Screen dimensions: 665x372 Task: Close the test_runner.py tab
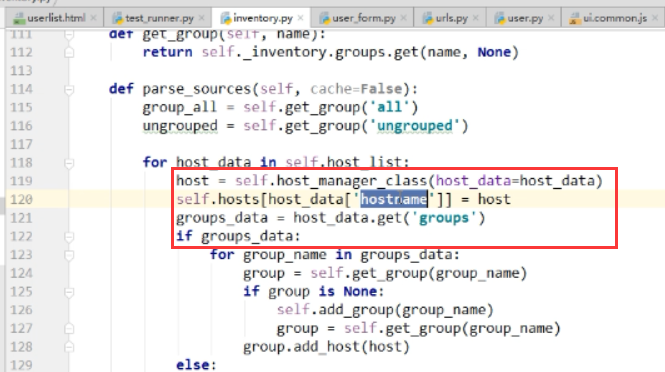[201, 18]
